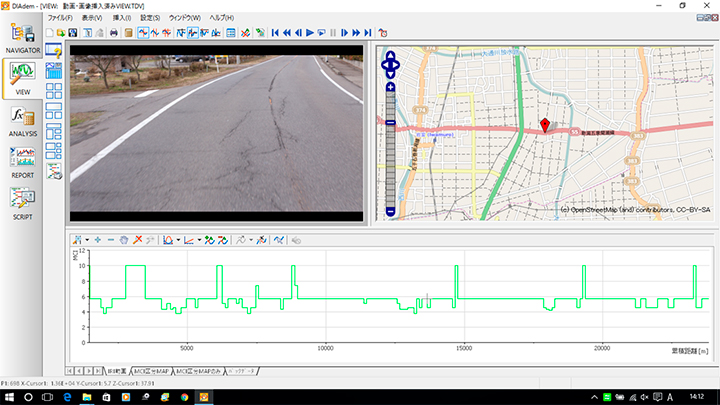This screenshot has height=405, width=720.
Task: Switch to the MCI区分MAP sheet tab
Action: click(151, 371)
